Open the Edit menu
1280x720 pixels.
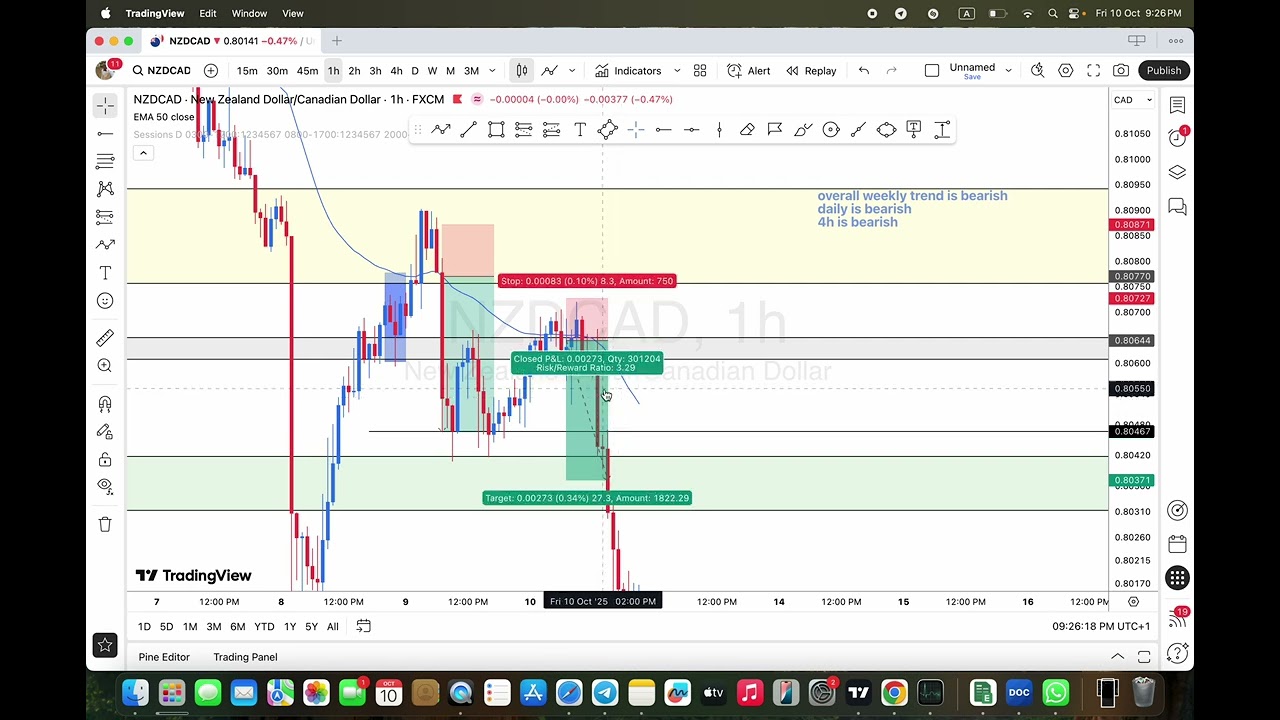click(208, 13)
